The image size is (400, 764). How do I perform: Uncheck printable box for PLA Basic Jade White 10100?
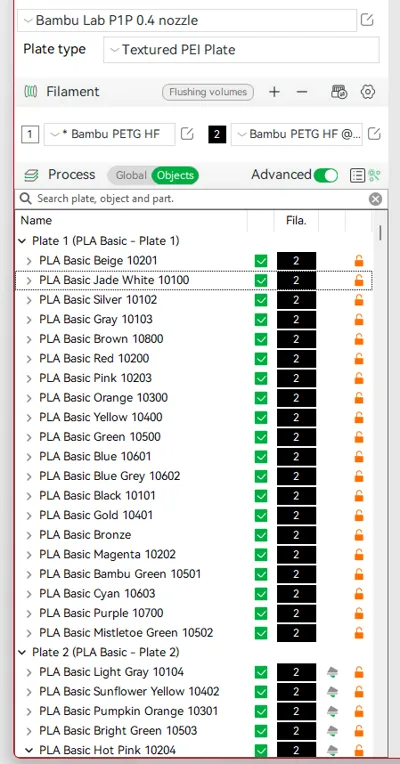[x=261, y=280]
